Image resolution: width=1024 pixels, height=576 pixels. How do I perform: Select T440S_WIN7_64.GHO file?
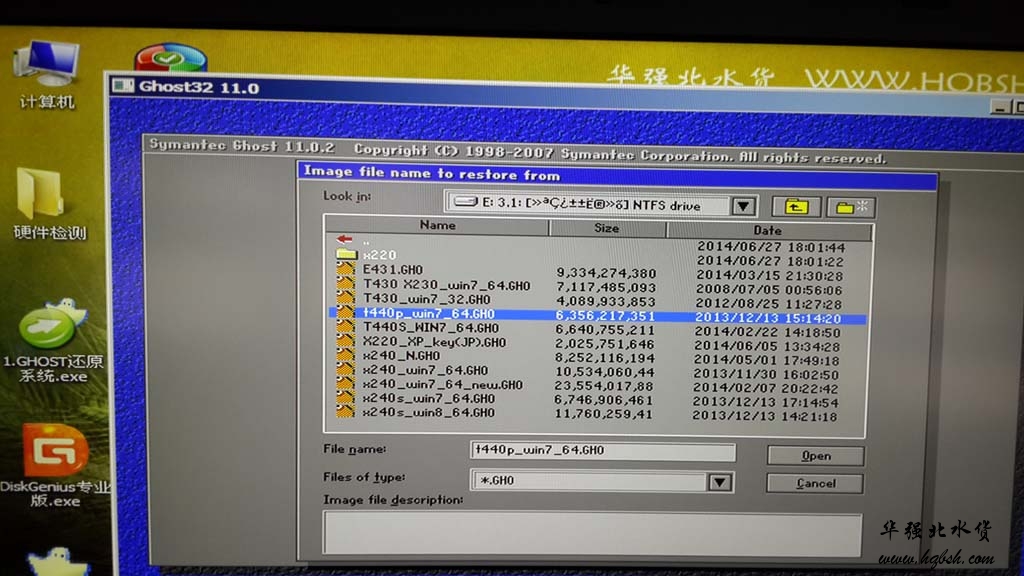pyautogui.click(x=431, y=328)
